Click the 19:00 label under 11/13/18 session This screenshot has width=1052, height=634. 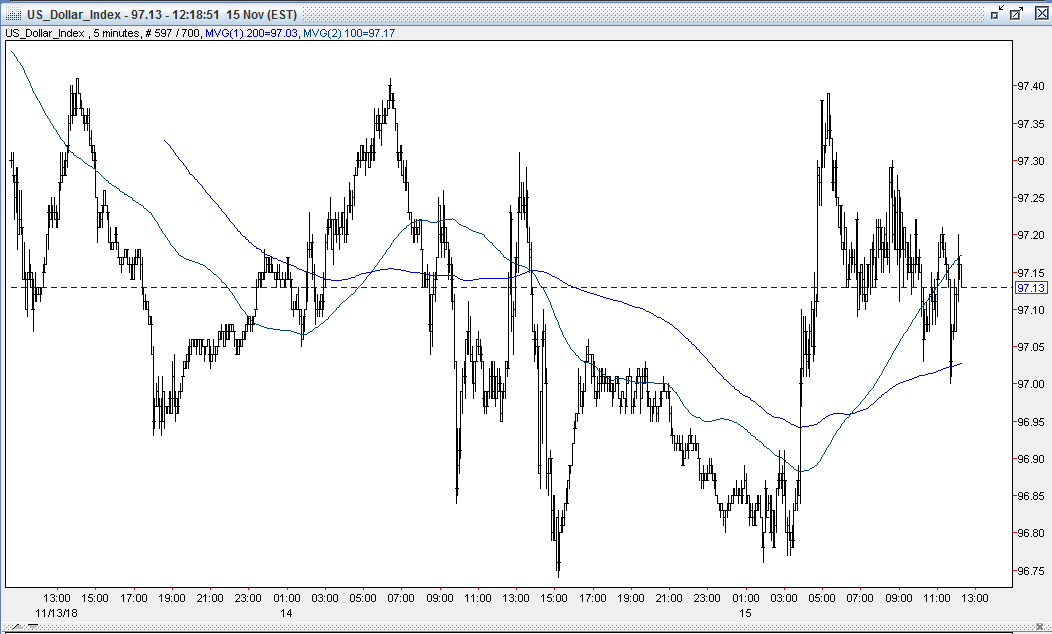[x=172, y=598]
